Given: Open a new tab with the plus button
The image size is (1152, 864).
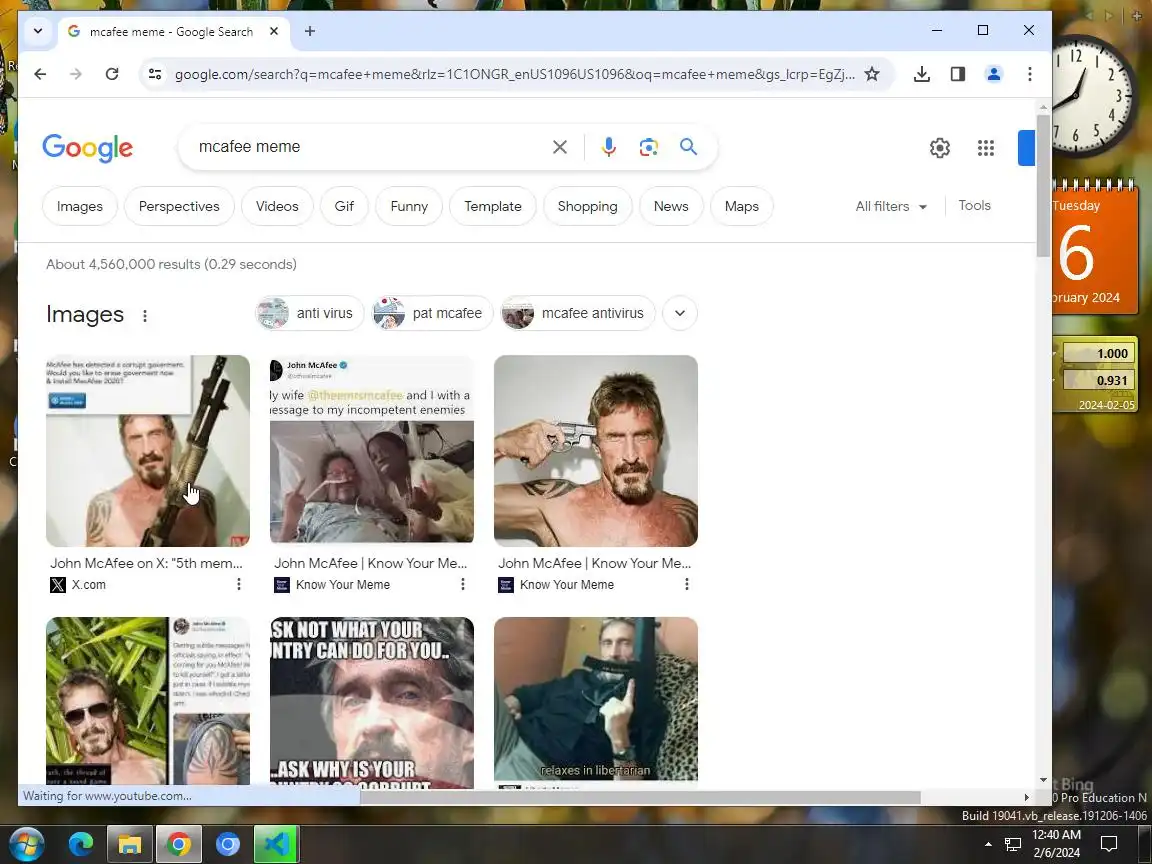Looking at the screenshot, I should [x=310, y=31].
